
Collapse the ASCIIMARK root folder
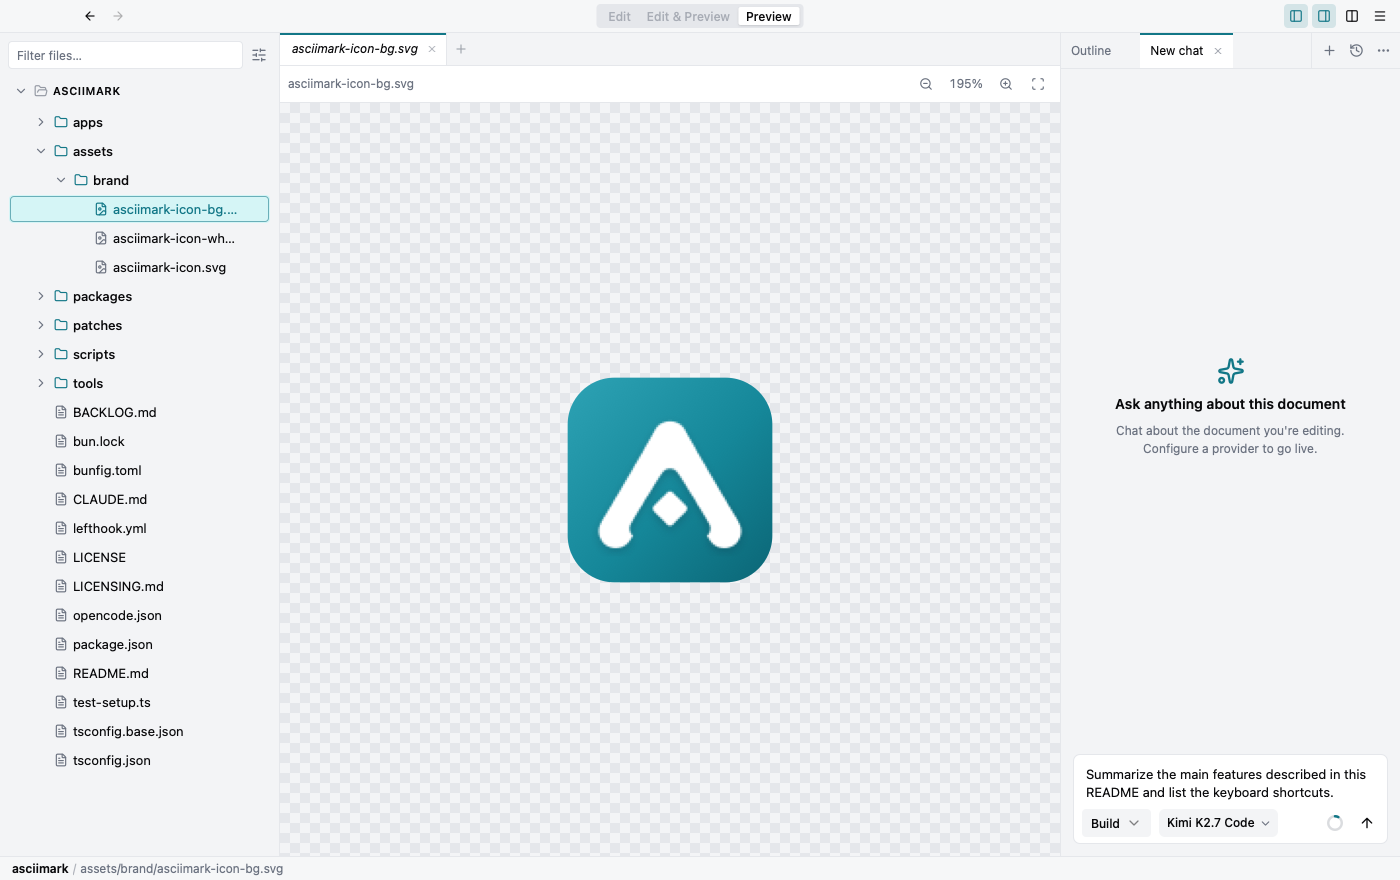(21, 91)
